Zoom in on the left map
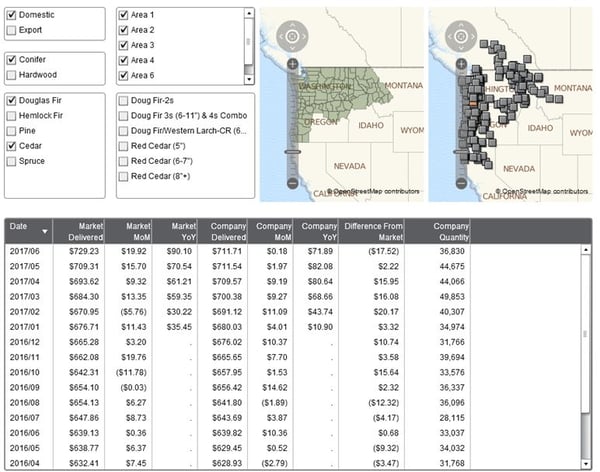This screenshot has height=472, width=600. click(x=292, y=64)
